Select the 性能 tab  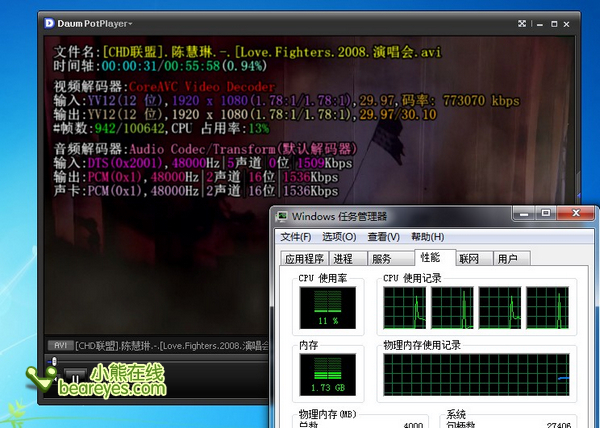pyautogui.click(x=435, y=257)
